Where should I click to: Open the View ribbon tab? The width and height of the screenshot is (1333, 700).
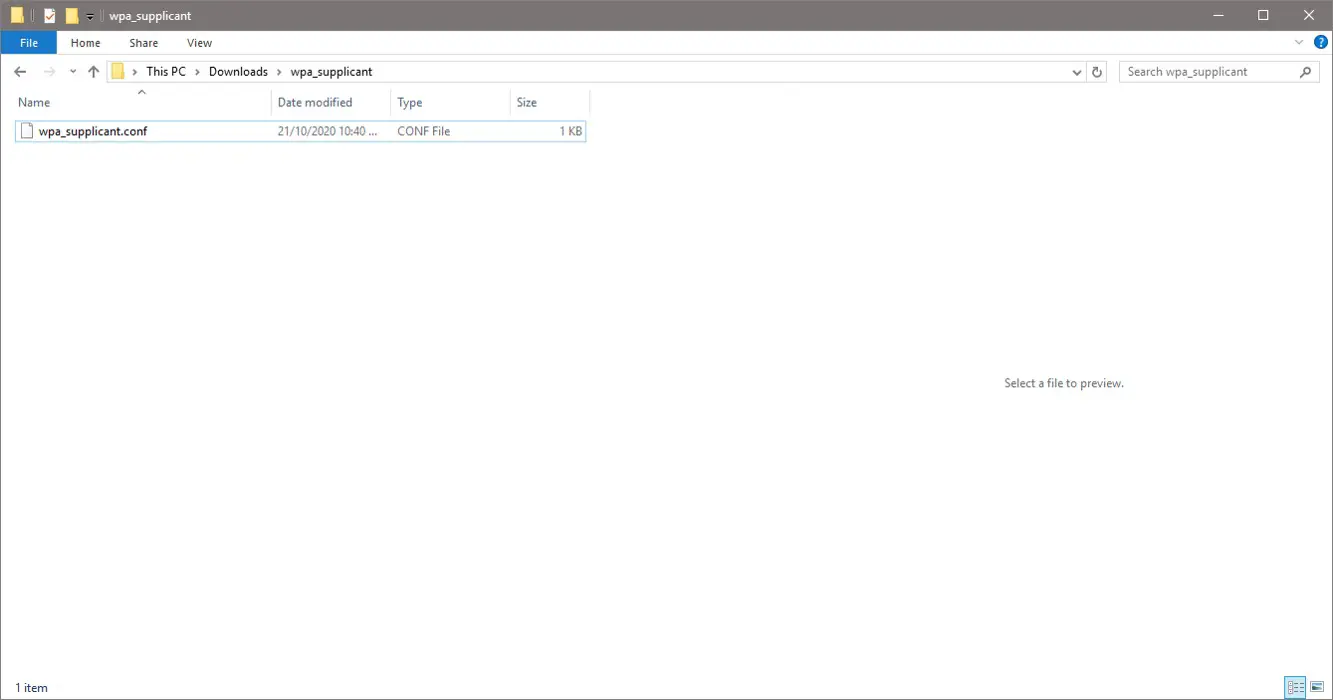199,43
